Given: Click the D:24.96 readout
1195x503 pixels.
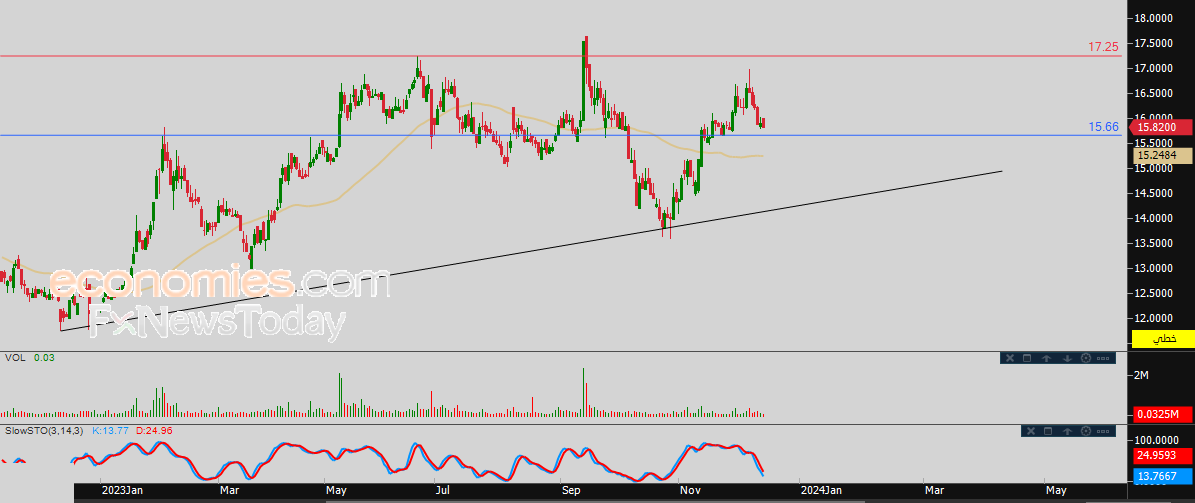Looking at the screenshot, I should pos(155,431).
